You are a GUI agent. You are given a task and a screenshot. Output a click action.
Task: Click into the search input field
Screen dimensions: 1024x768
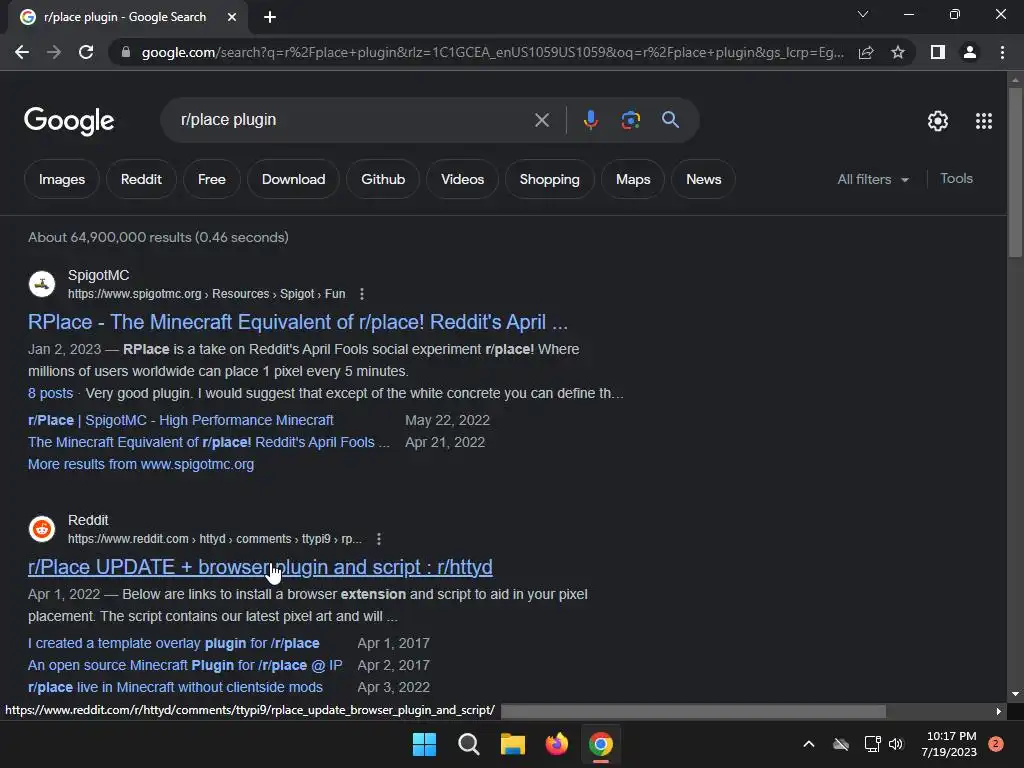(x=353, y=120)
